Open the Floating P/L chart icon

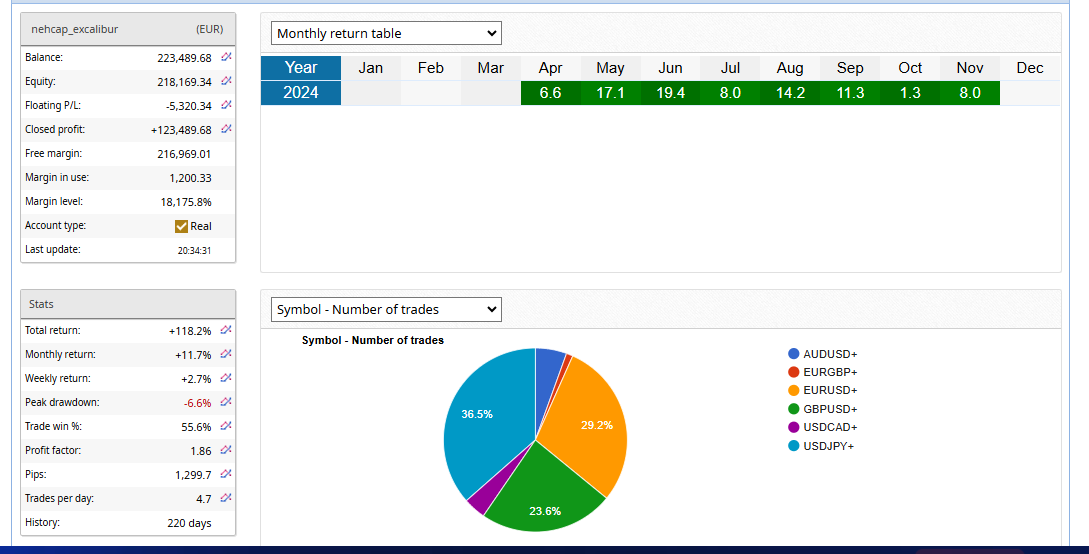(x=226, y=105)
